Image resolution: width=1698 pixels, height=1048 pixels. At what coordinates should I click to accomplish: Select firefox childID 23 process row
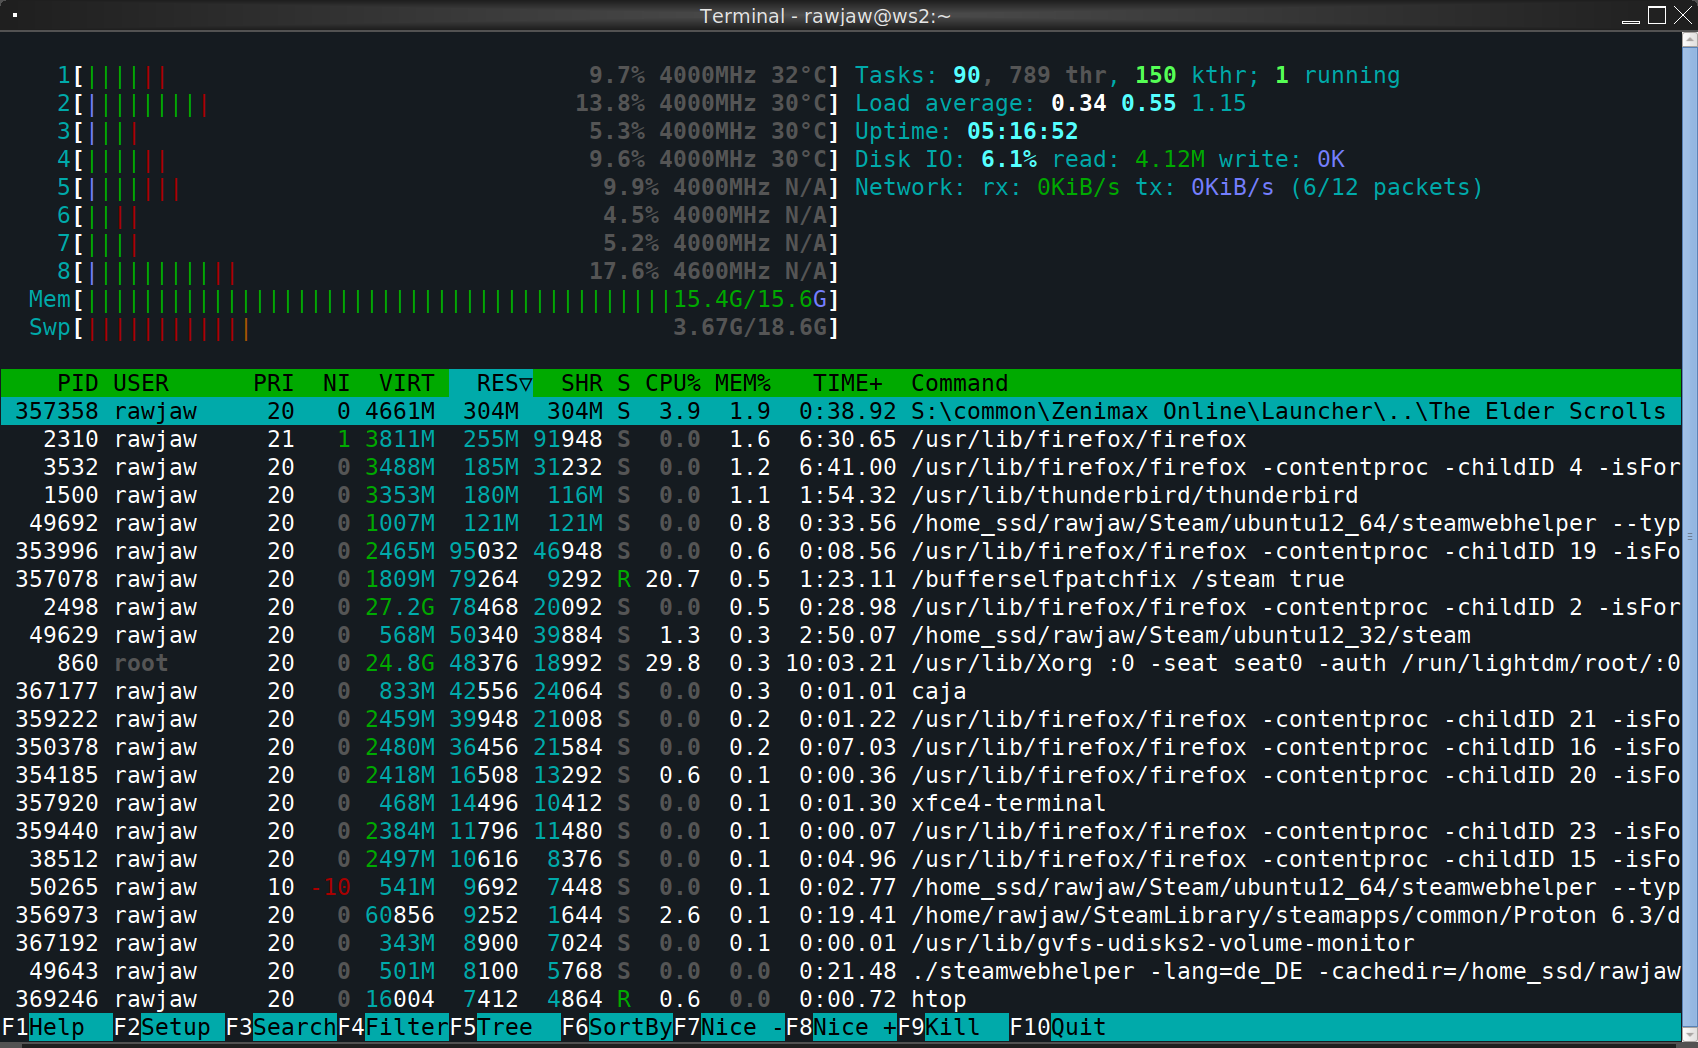(x=841, y=831)
